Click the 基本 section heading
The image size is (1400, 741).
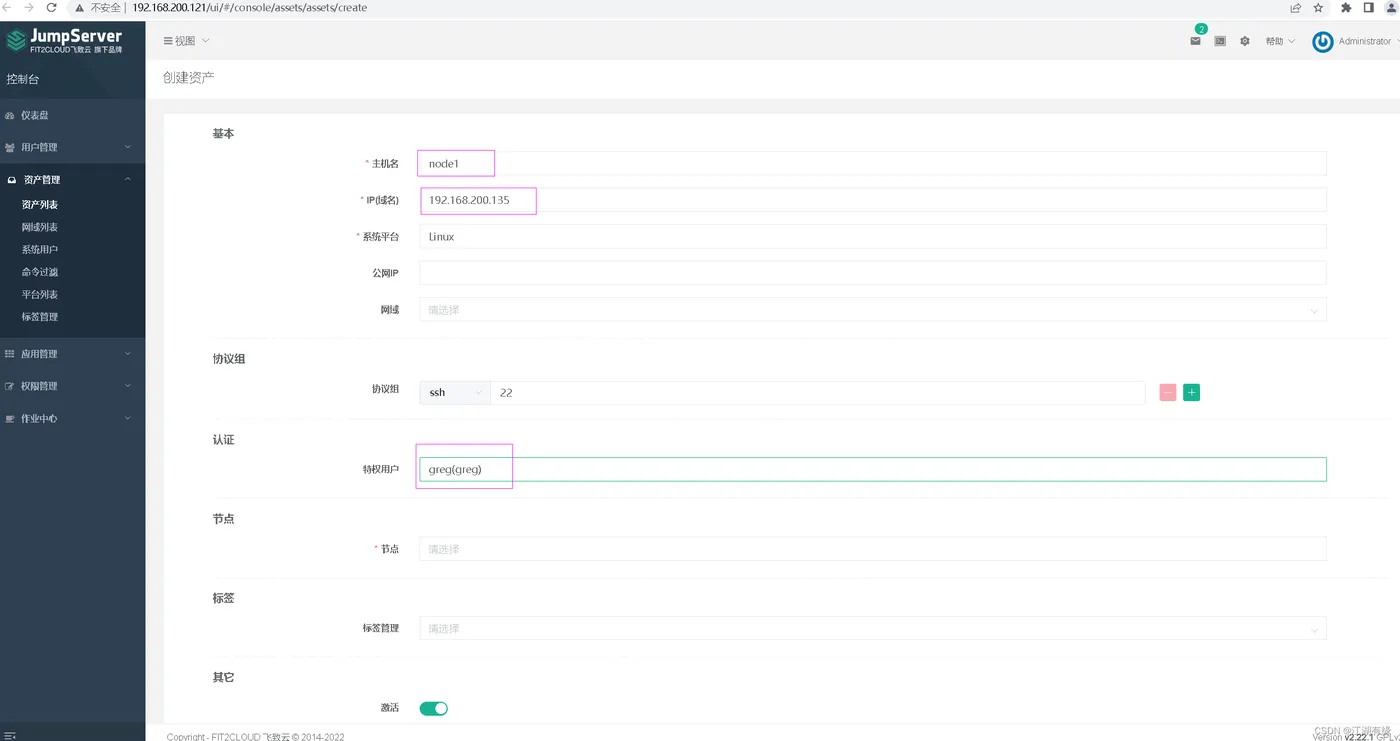[x=223, y=133]
